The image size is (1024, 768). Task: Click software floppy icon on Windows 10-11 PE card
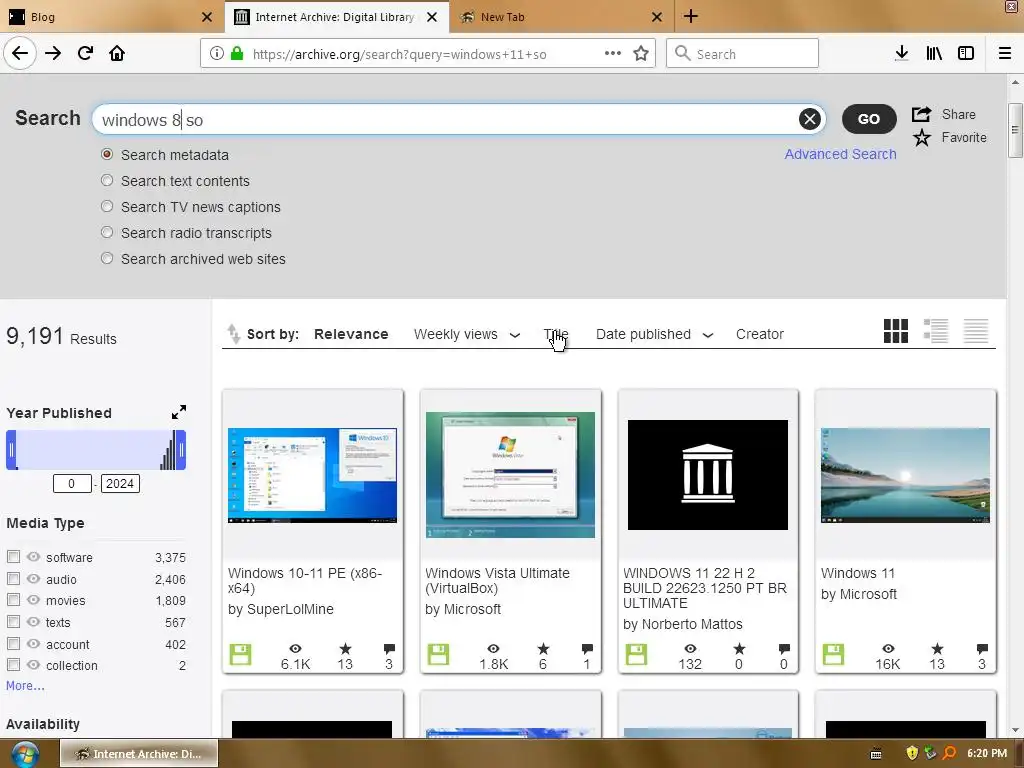[240, 654]
